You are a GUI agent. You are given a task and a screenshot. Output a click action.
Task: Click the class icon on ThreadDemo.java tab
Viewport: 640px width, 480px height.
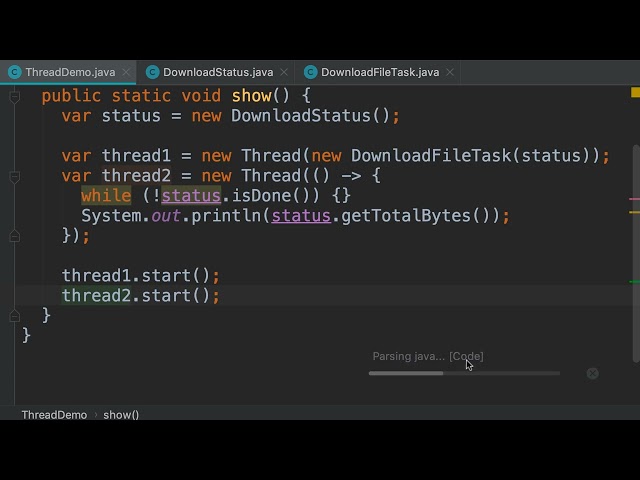pyautogui.click(x=15, y=72)
